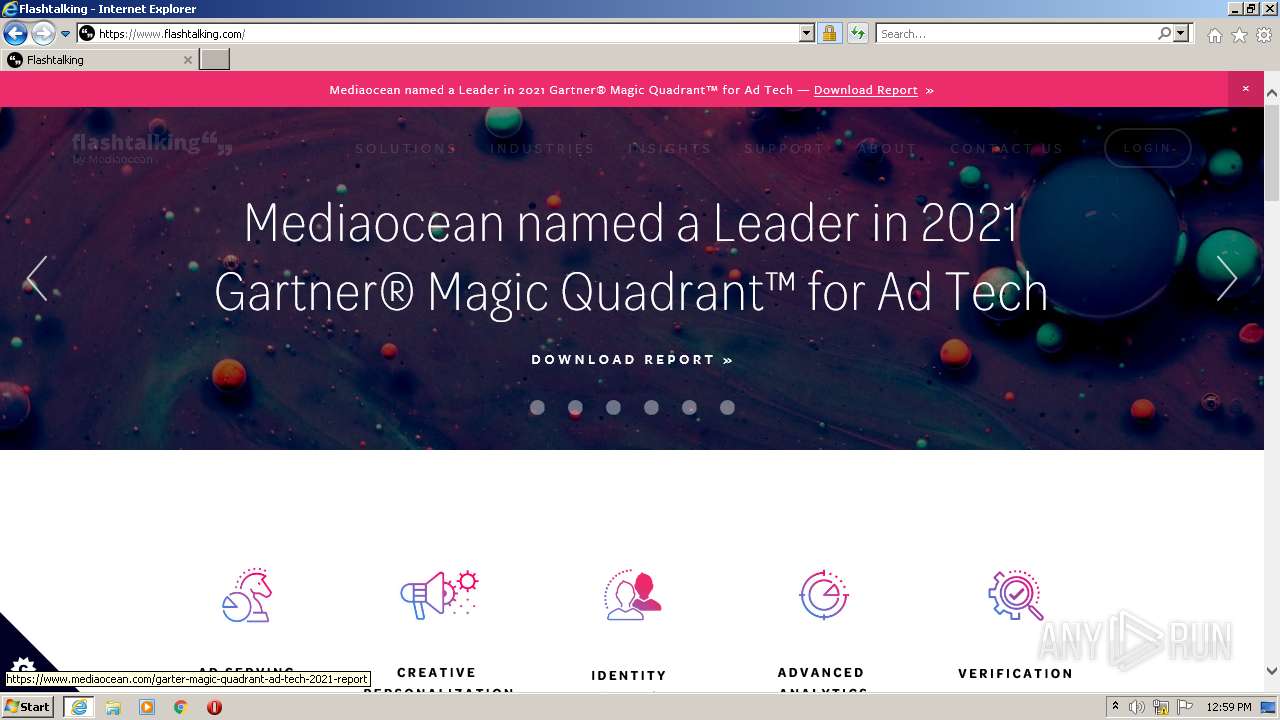Click the Internet Explorer taskbar icon
Viewport: 1280px width, 720px height.
[79, 707]
